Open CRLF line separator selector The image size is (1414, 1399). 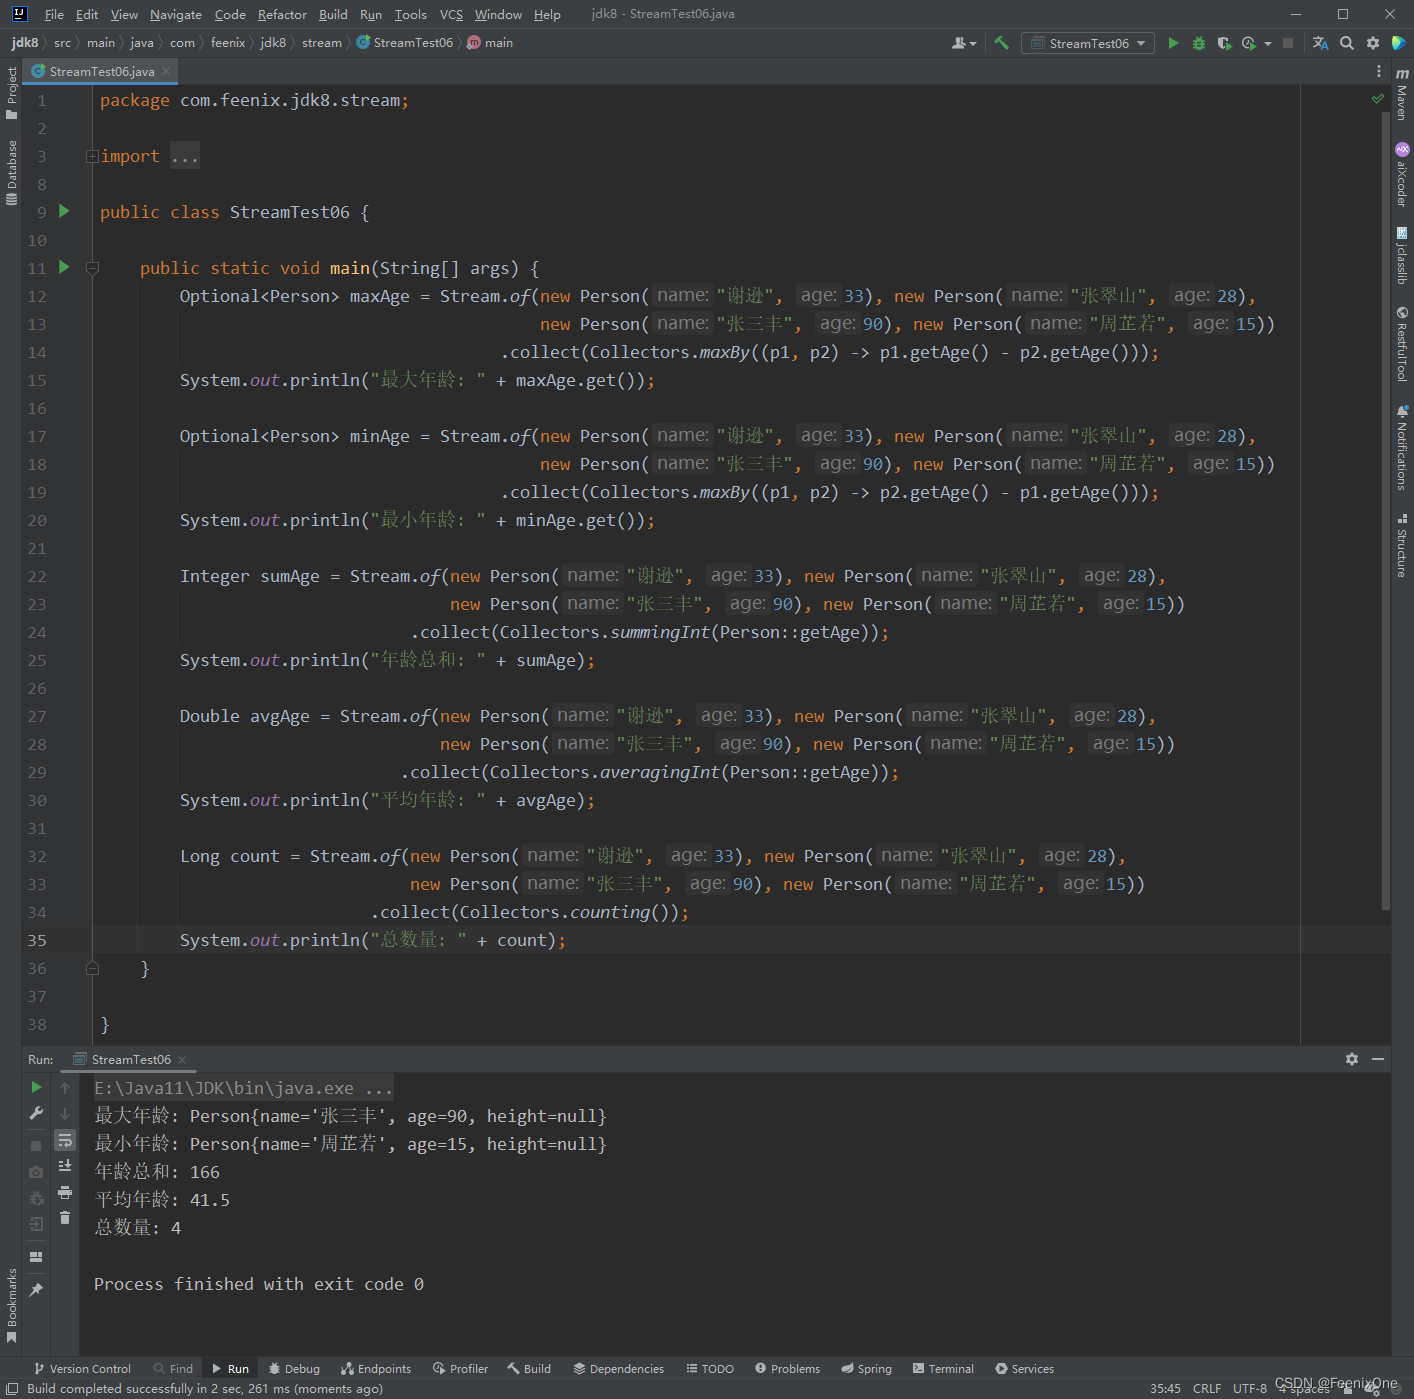[x=1206, y=1388]
